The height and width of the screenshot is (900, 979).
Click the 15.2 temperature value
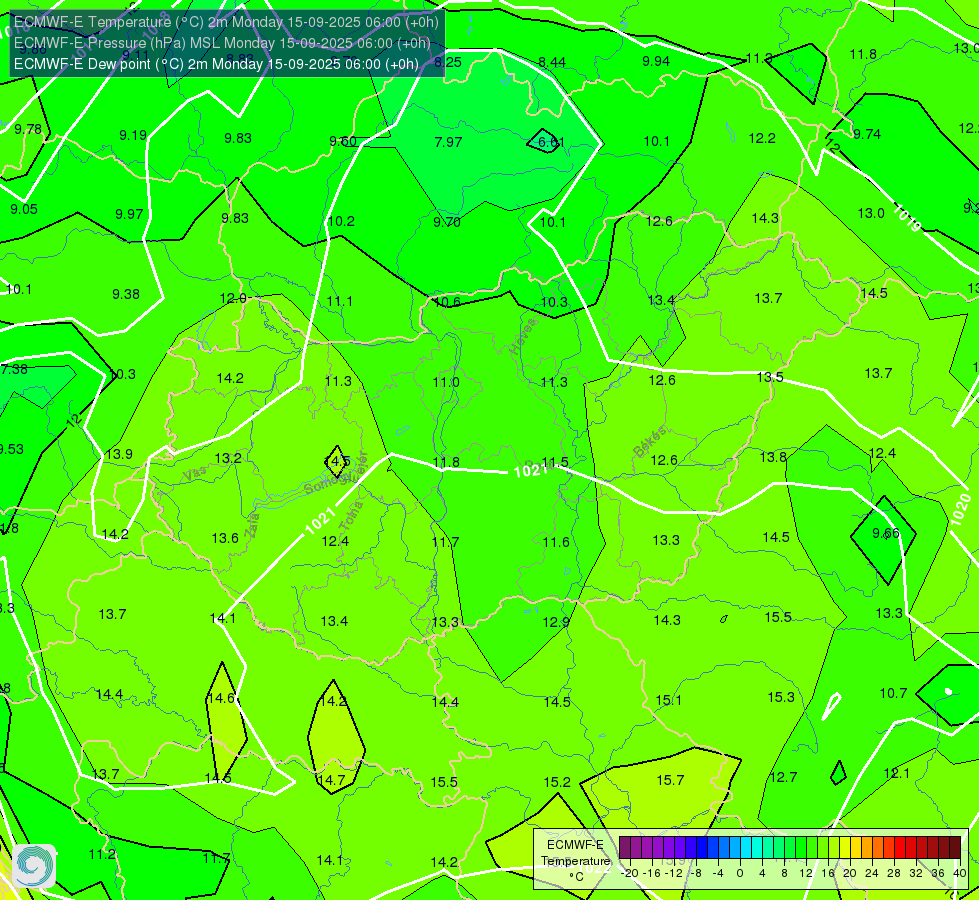coord(557,782)
